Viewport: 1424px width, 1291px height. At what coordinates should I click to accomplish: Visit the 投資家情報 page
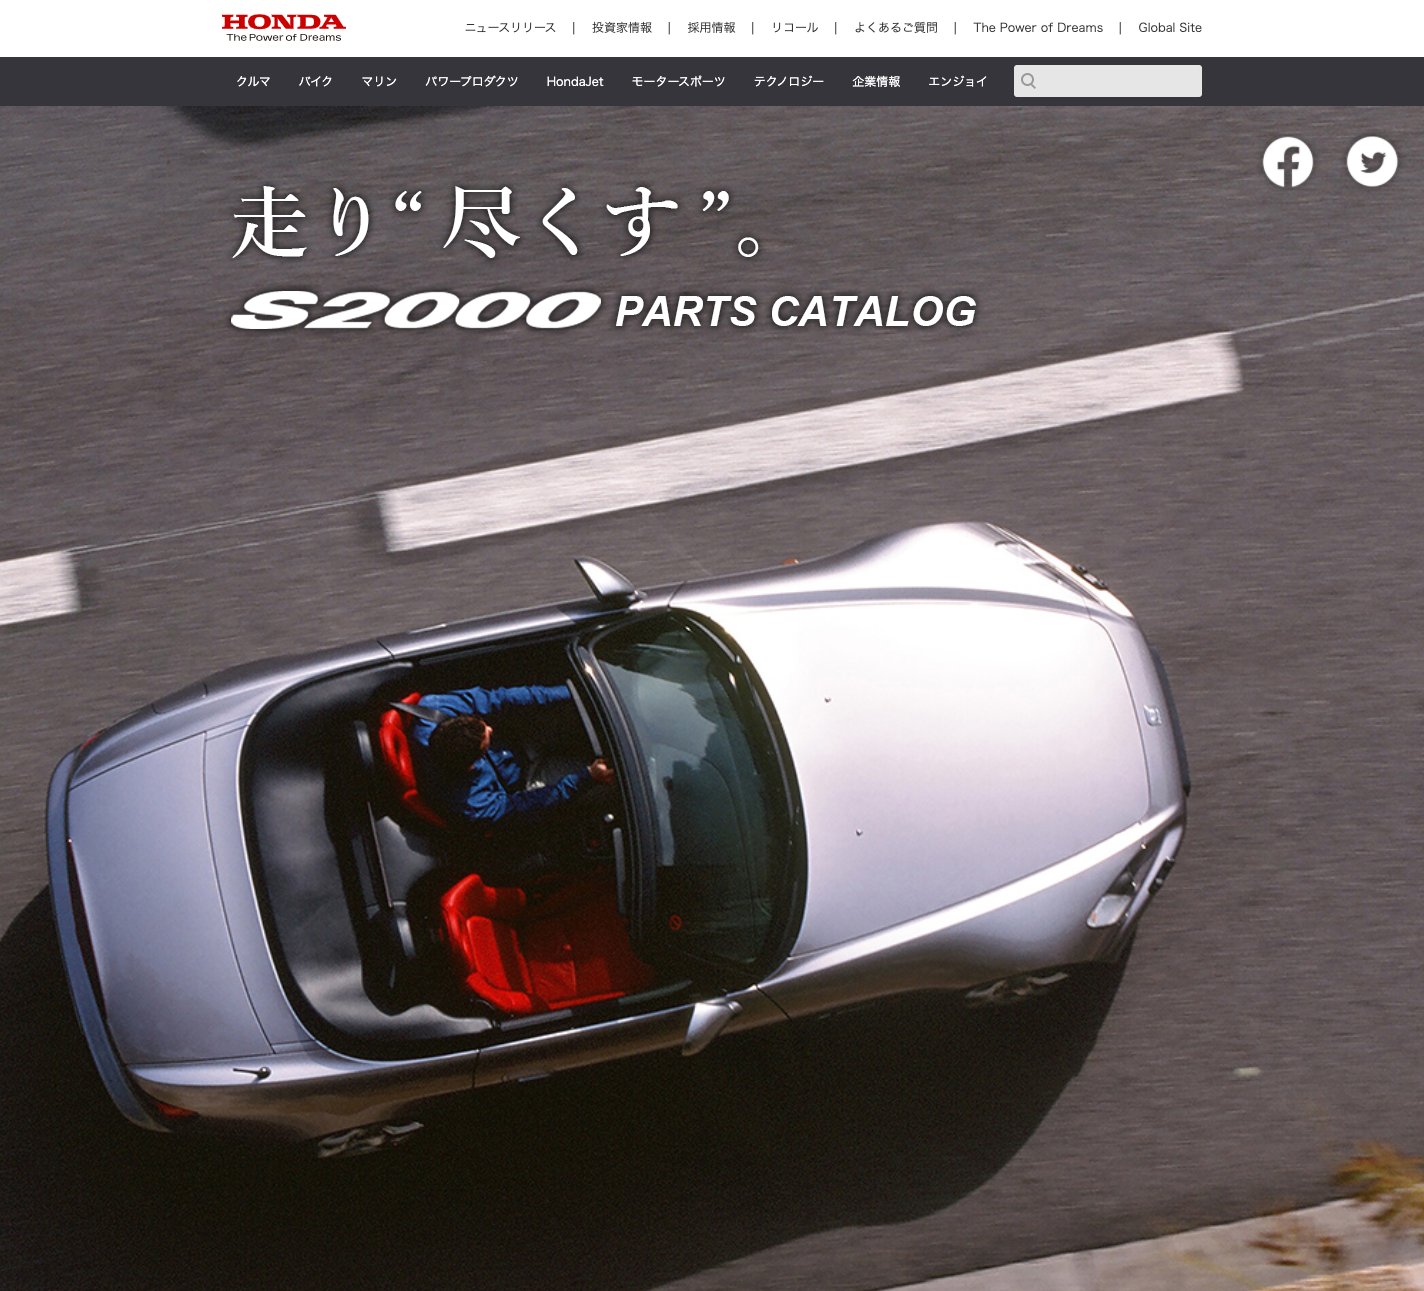point(622,28)
